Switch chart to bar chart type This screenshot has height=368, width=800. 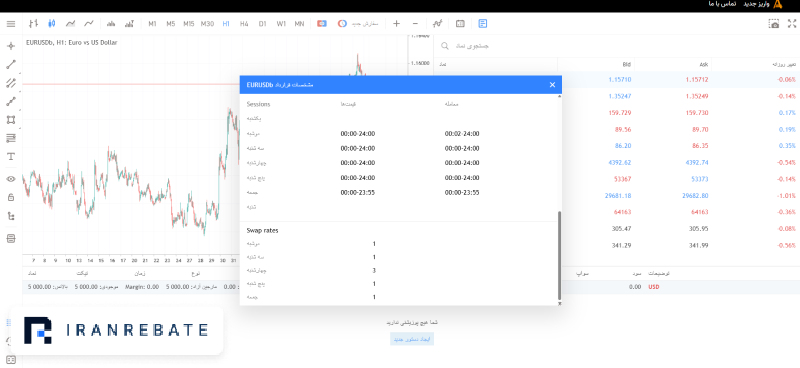pos(34,23)
